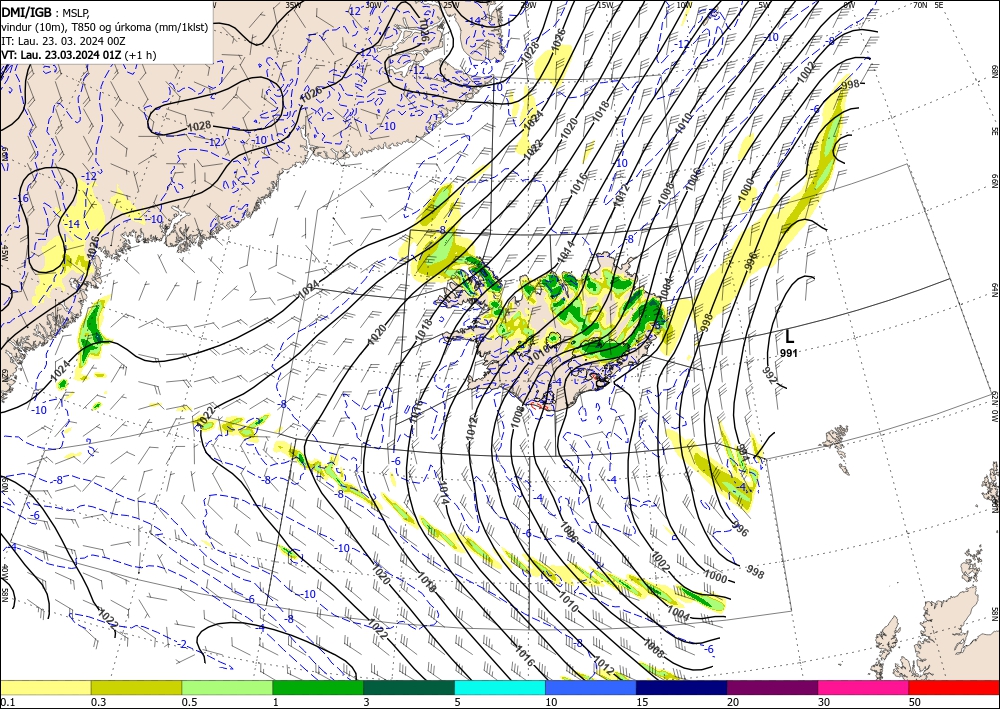This screenshot has height=709, width=1000.
Task: Click the 'IT: Lau. 23. 03. 2024 00Z' line
Action: [63, 41]
